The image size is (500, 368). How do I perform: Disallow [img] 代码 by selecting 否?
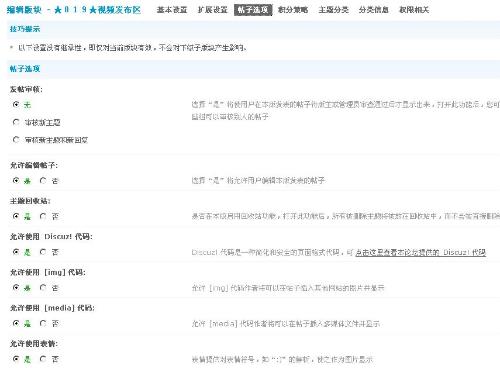pos(43,288)
